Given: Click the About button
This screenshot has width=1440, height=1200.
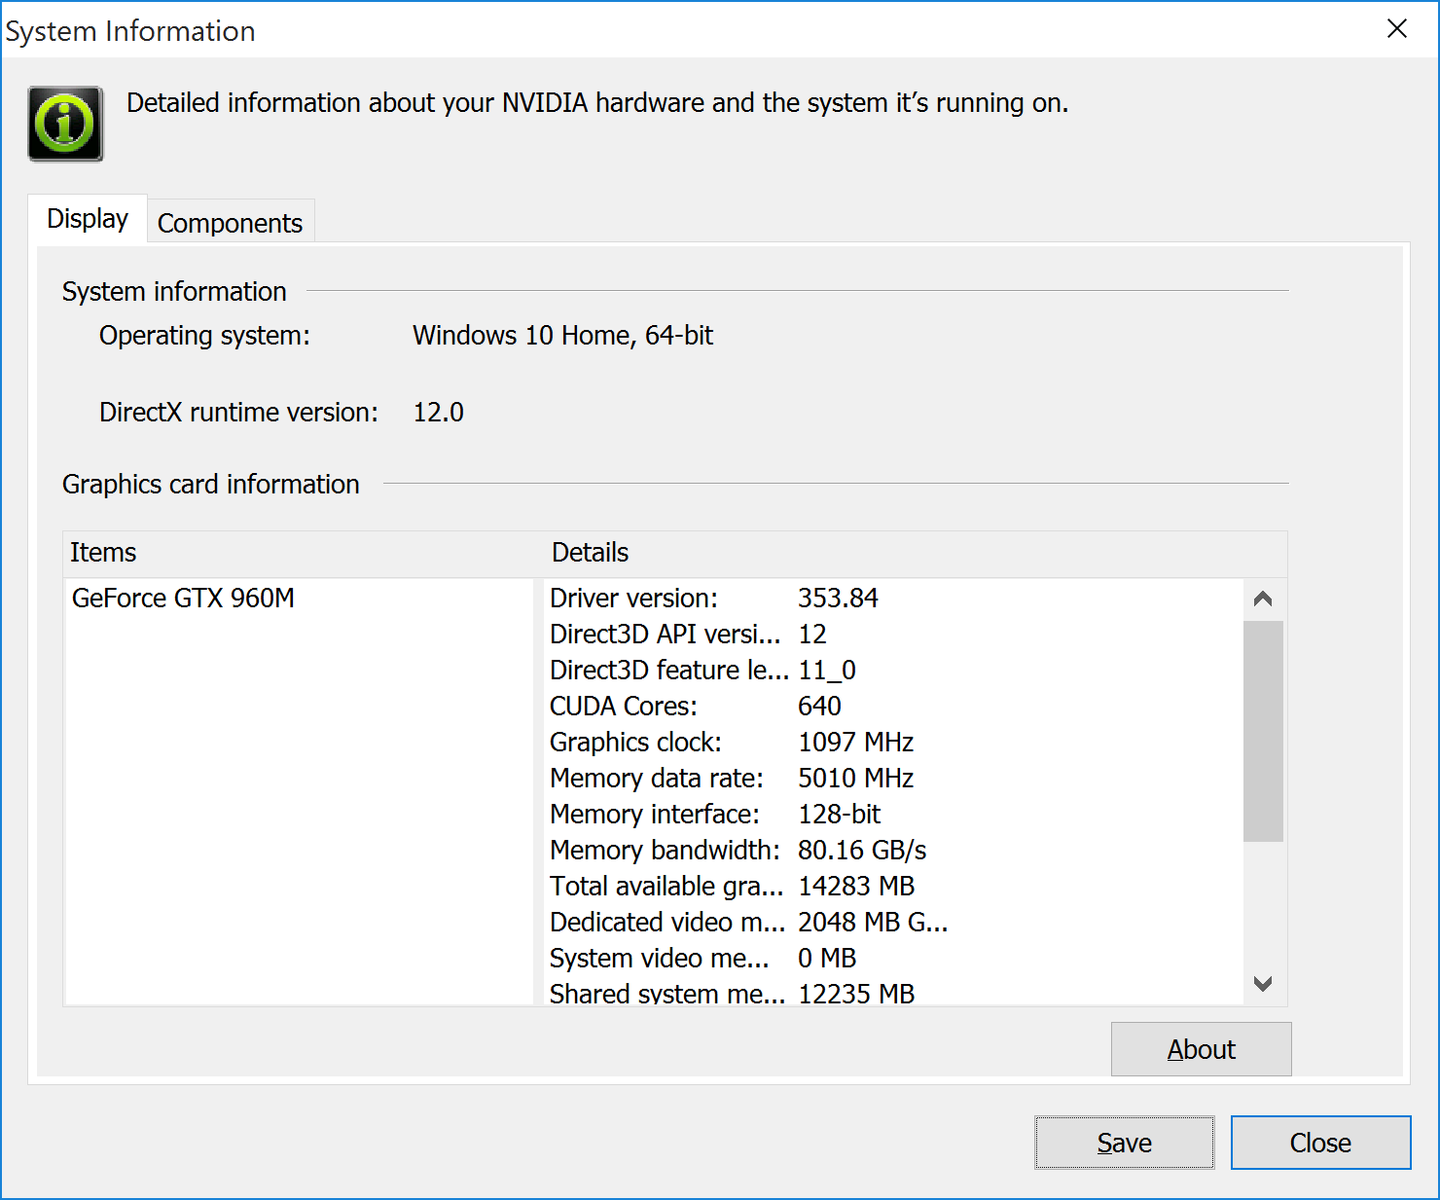Looking at the screenshot, I should (1200, 1049).
